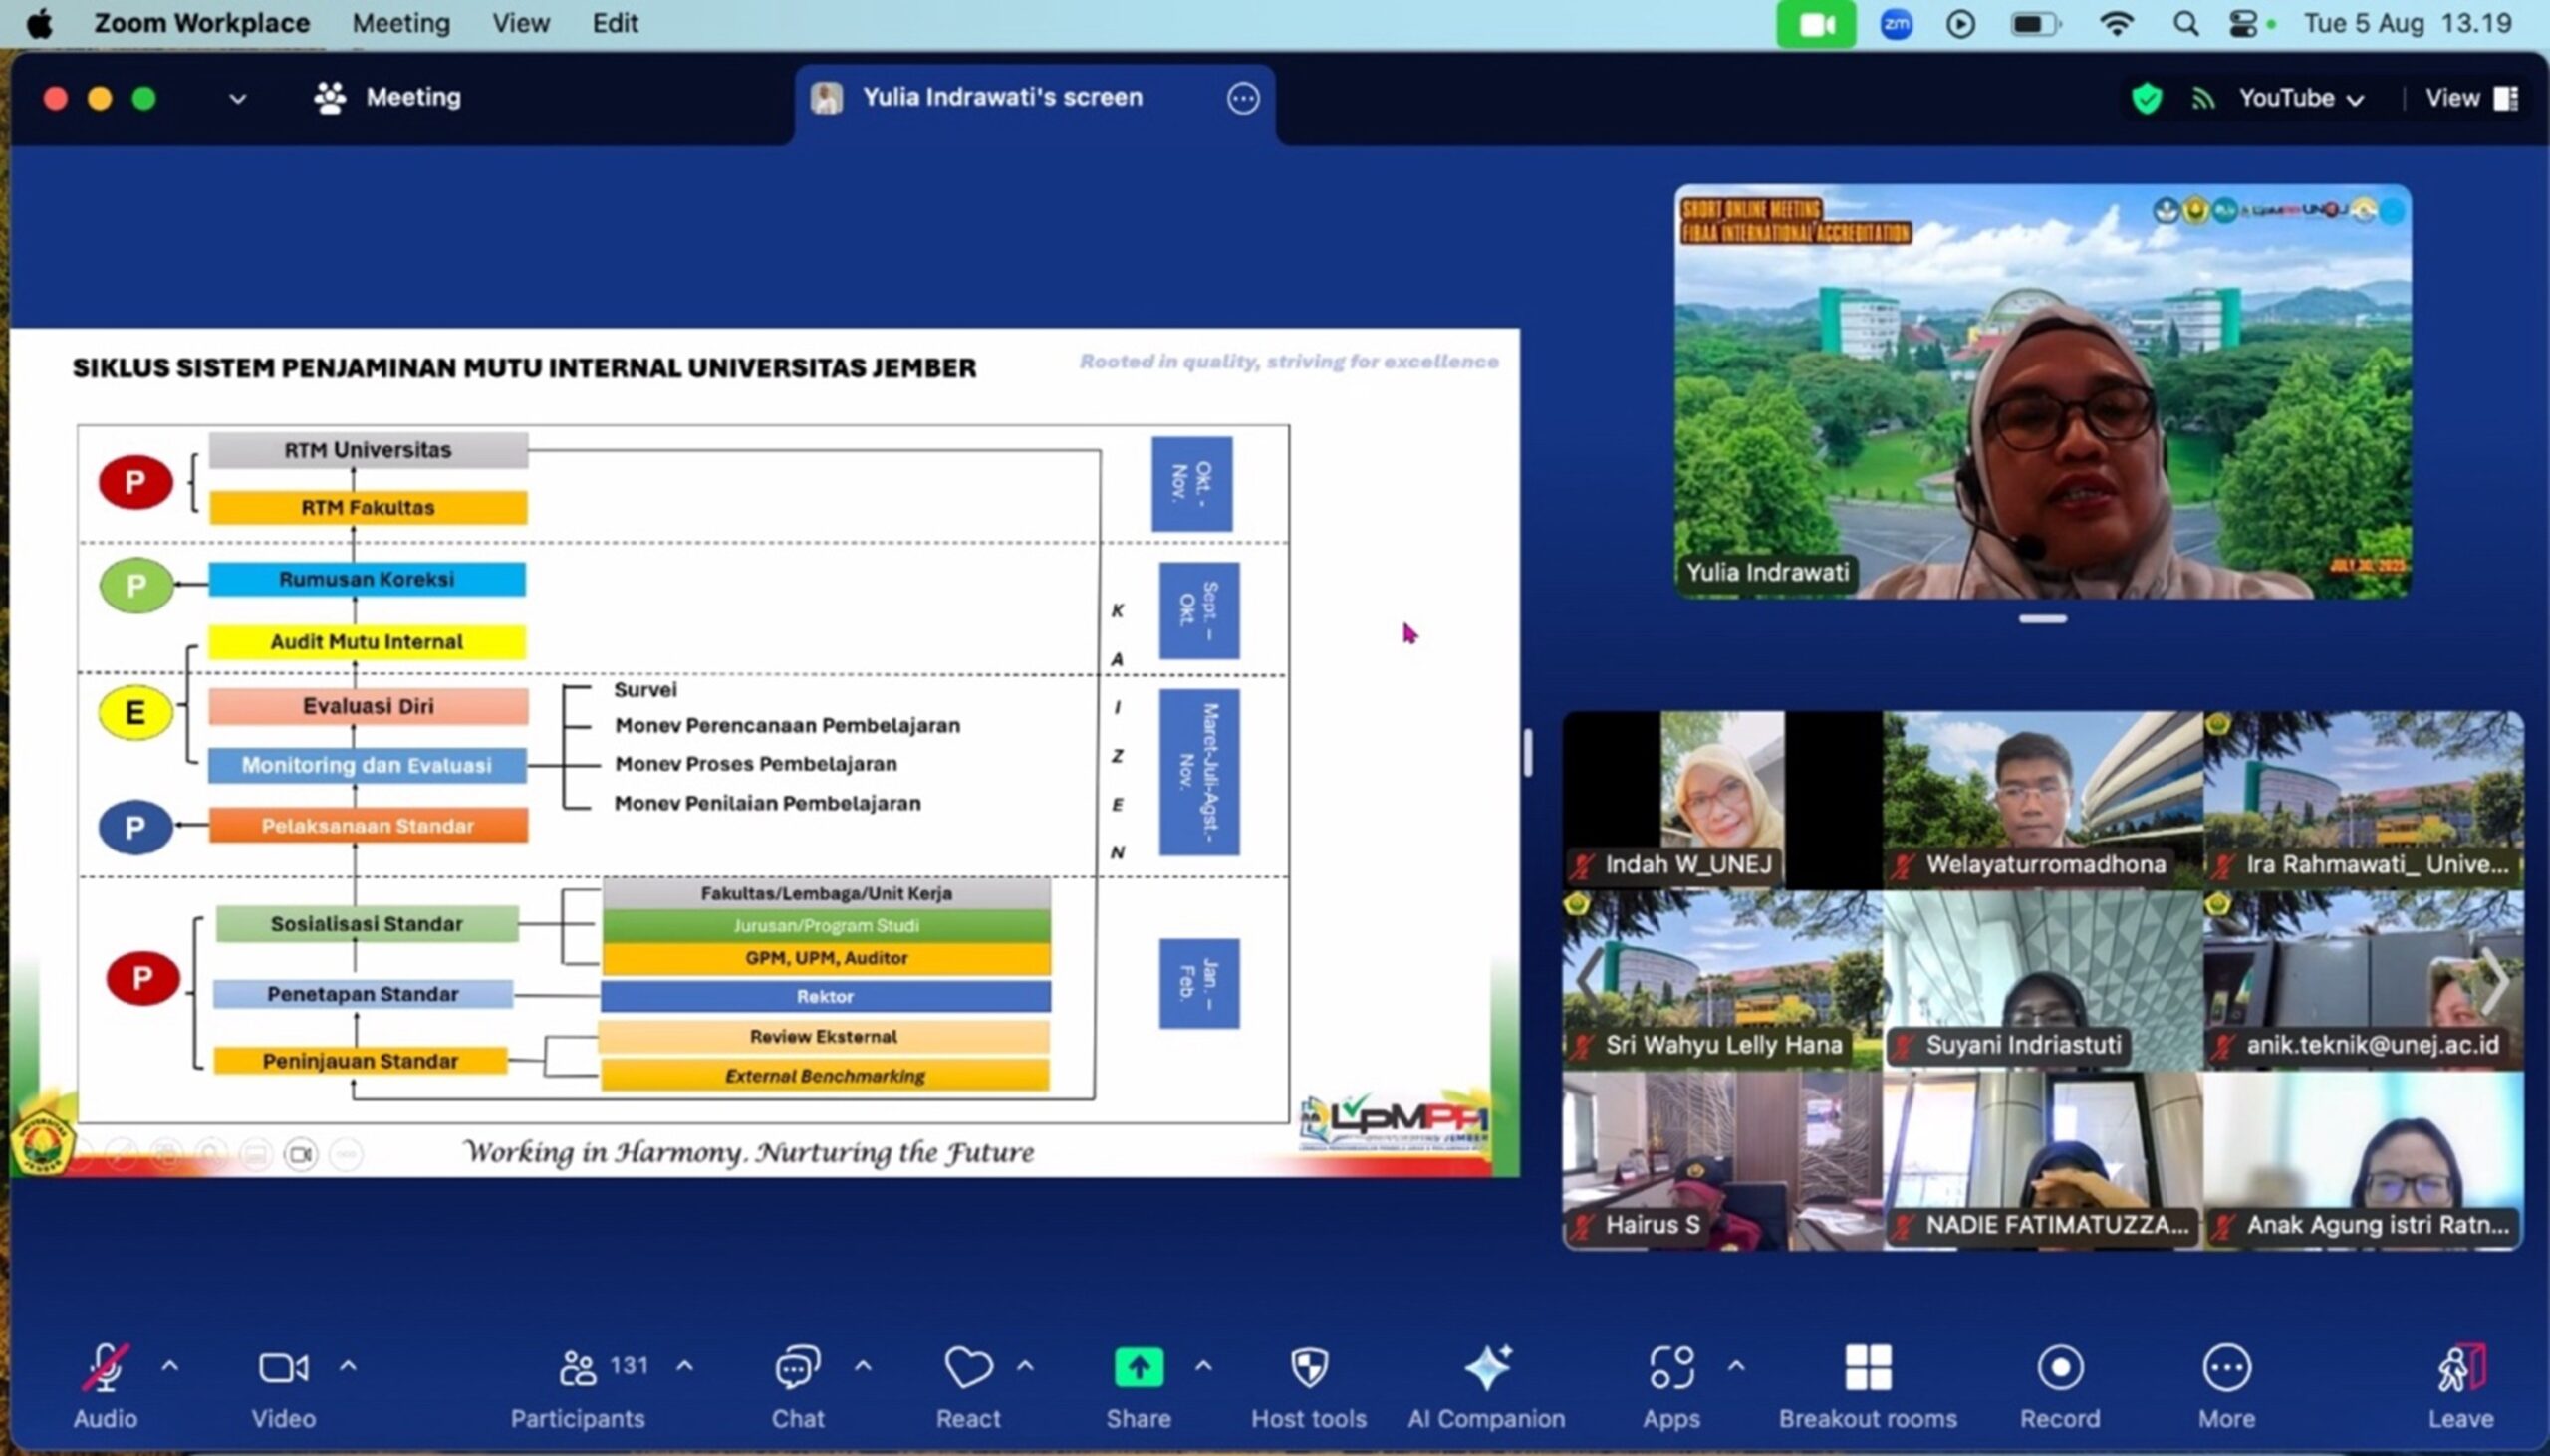This screenshot has height=1456, width=2550.
Task: Click the Record circle icon
Action: [2059, 1368]
